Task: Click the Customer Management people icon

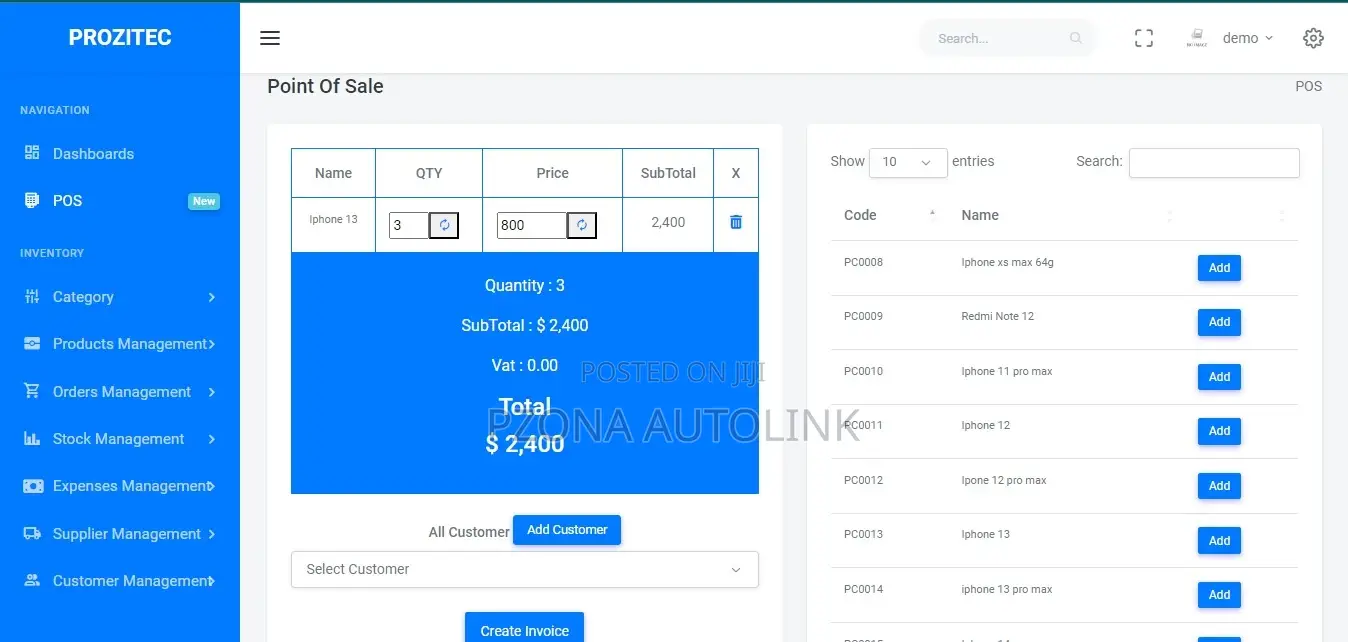Action: click(32, 580)
